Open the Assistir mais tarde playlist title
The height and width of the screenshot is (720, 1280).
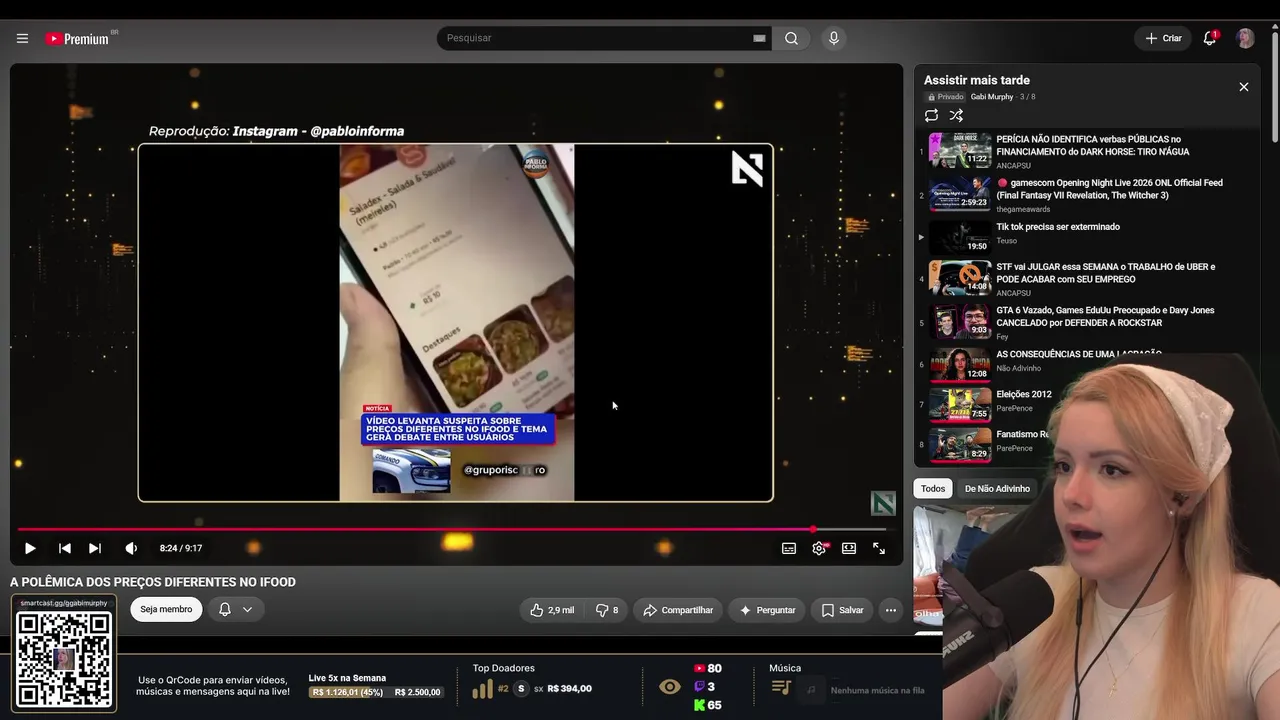pyautogui.click(x=977, y=80)
